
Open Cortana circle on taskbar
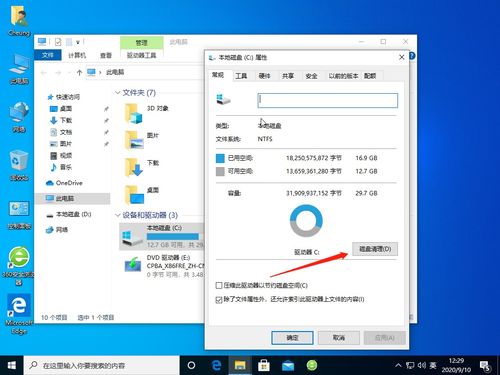pyautogui.click(x=191, y=365)
